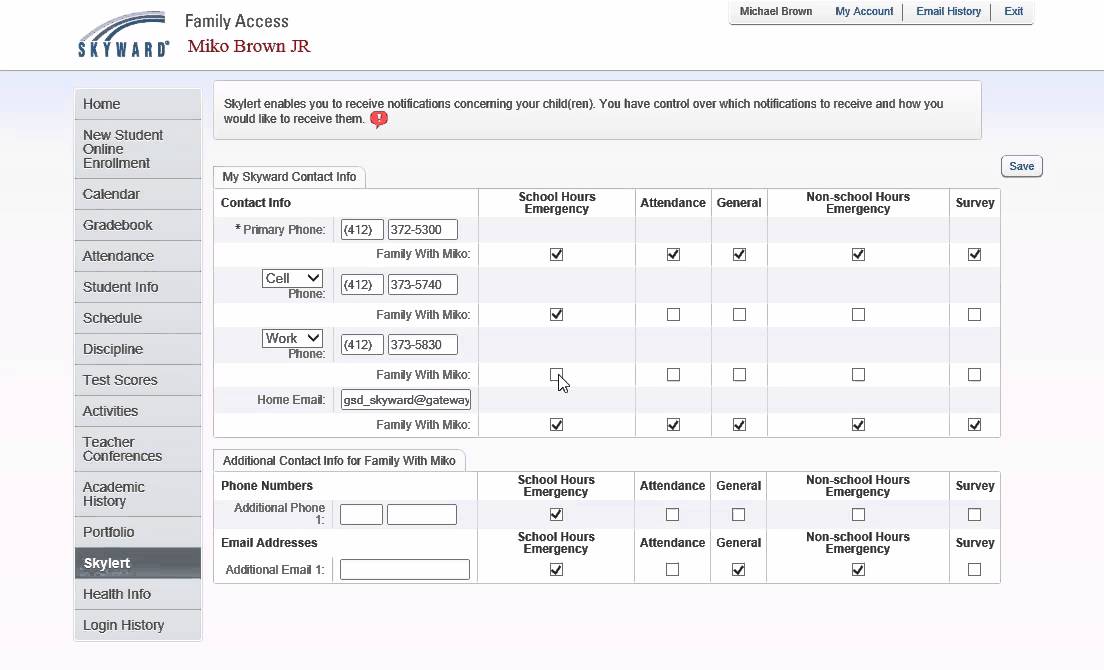Uncheck Additional Email 1 General checkbox
This screenshot has height=670, width=1104.
tap(739, 569)
